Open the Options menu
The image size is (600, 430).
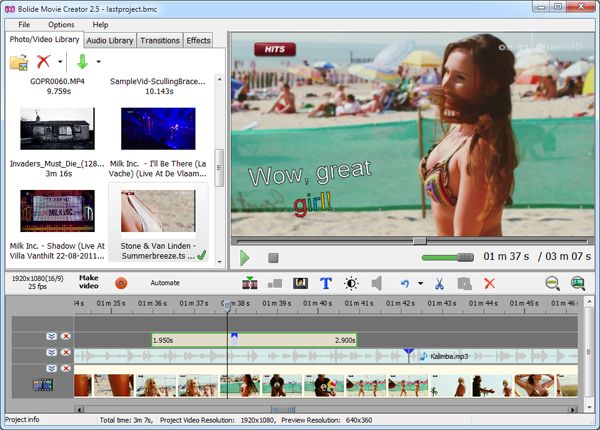tap(61, 24)
